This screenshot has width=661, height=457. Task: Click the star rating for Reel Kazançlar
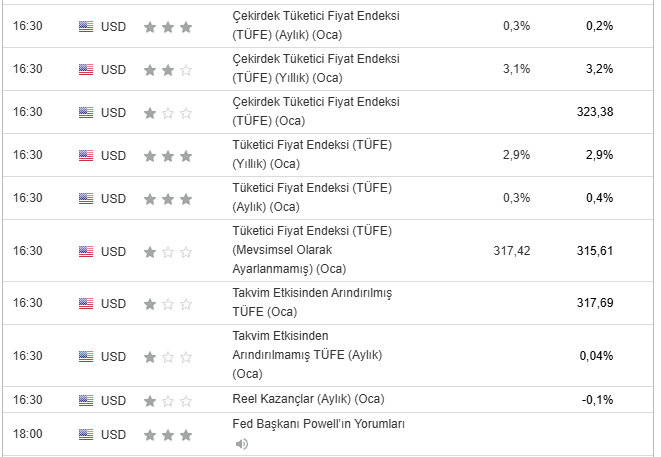coord(167,400)
